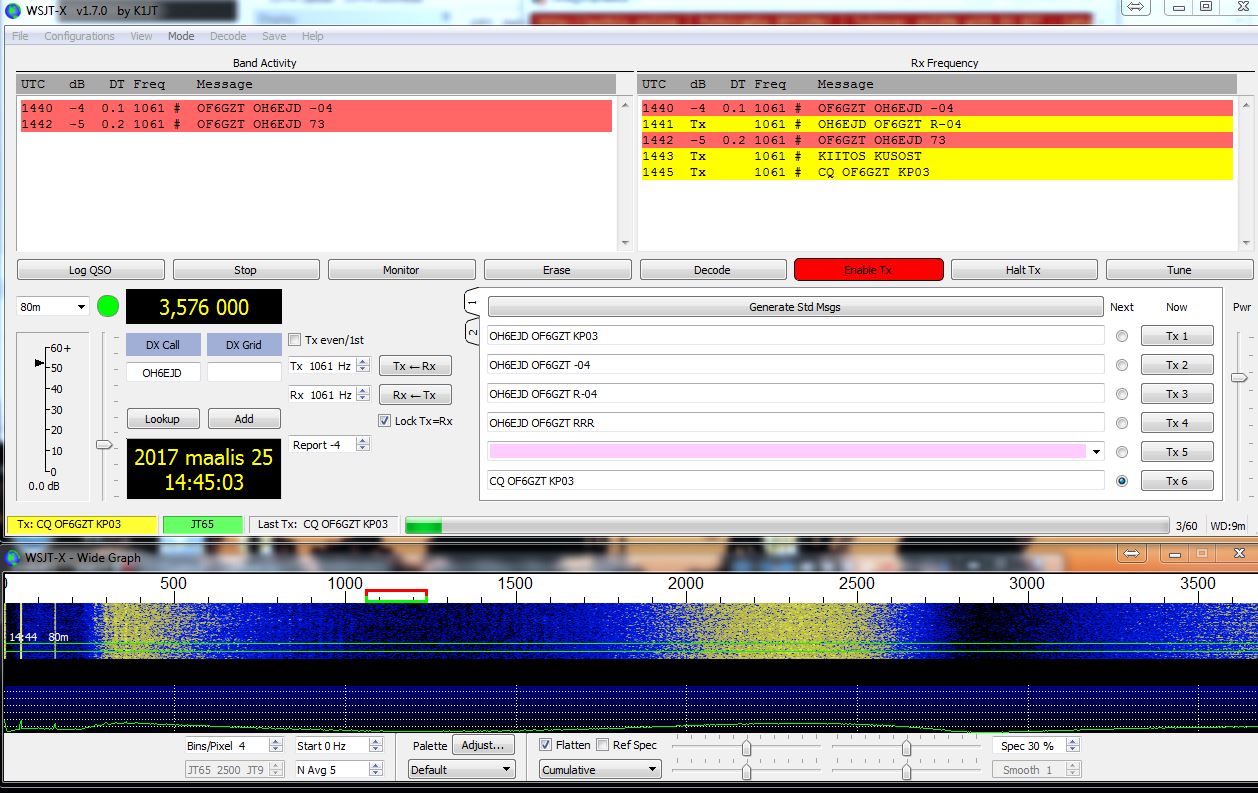Select the Tx 5 Next radio button
The image size is (1258, 793).
point(1121,452)
